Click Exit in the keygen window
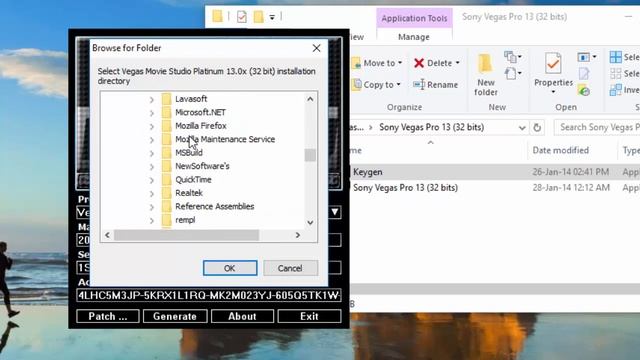The image size is (640, 360). click(309, 316)
